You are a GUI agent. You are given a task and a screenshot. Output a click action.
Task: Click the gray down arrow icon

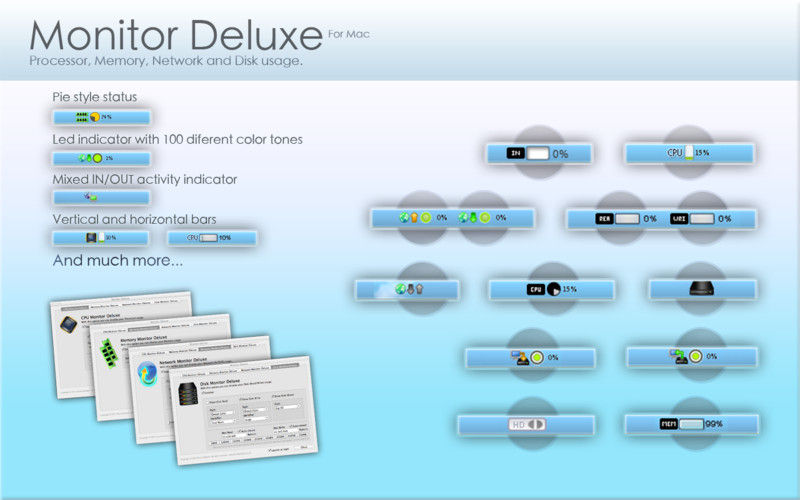coord(410,289)
